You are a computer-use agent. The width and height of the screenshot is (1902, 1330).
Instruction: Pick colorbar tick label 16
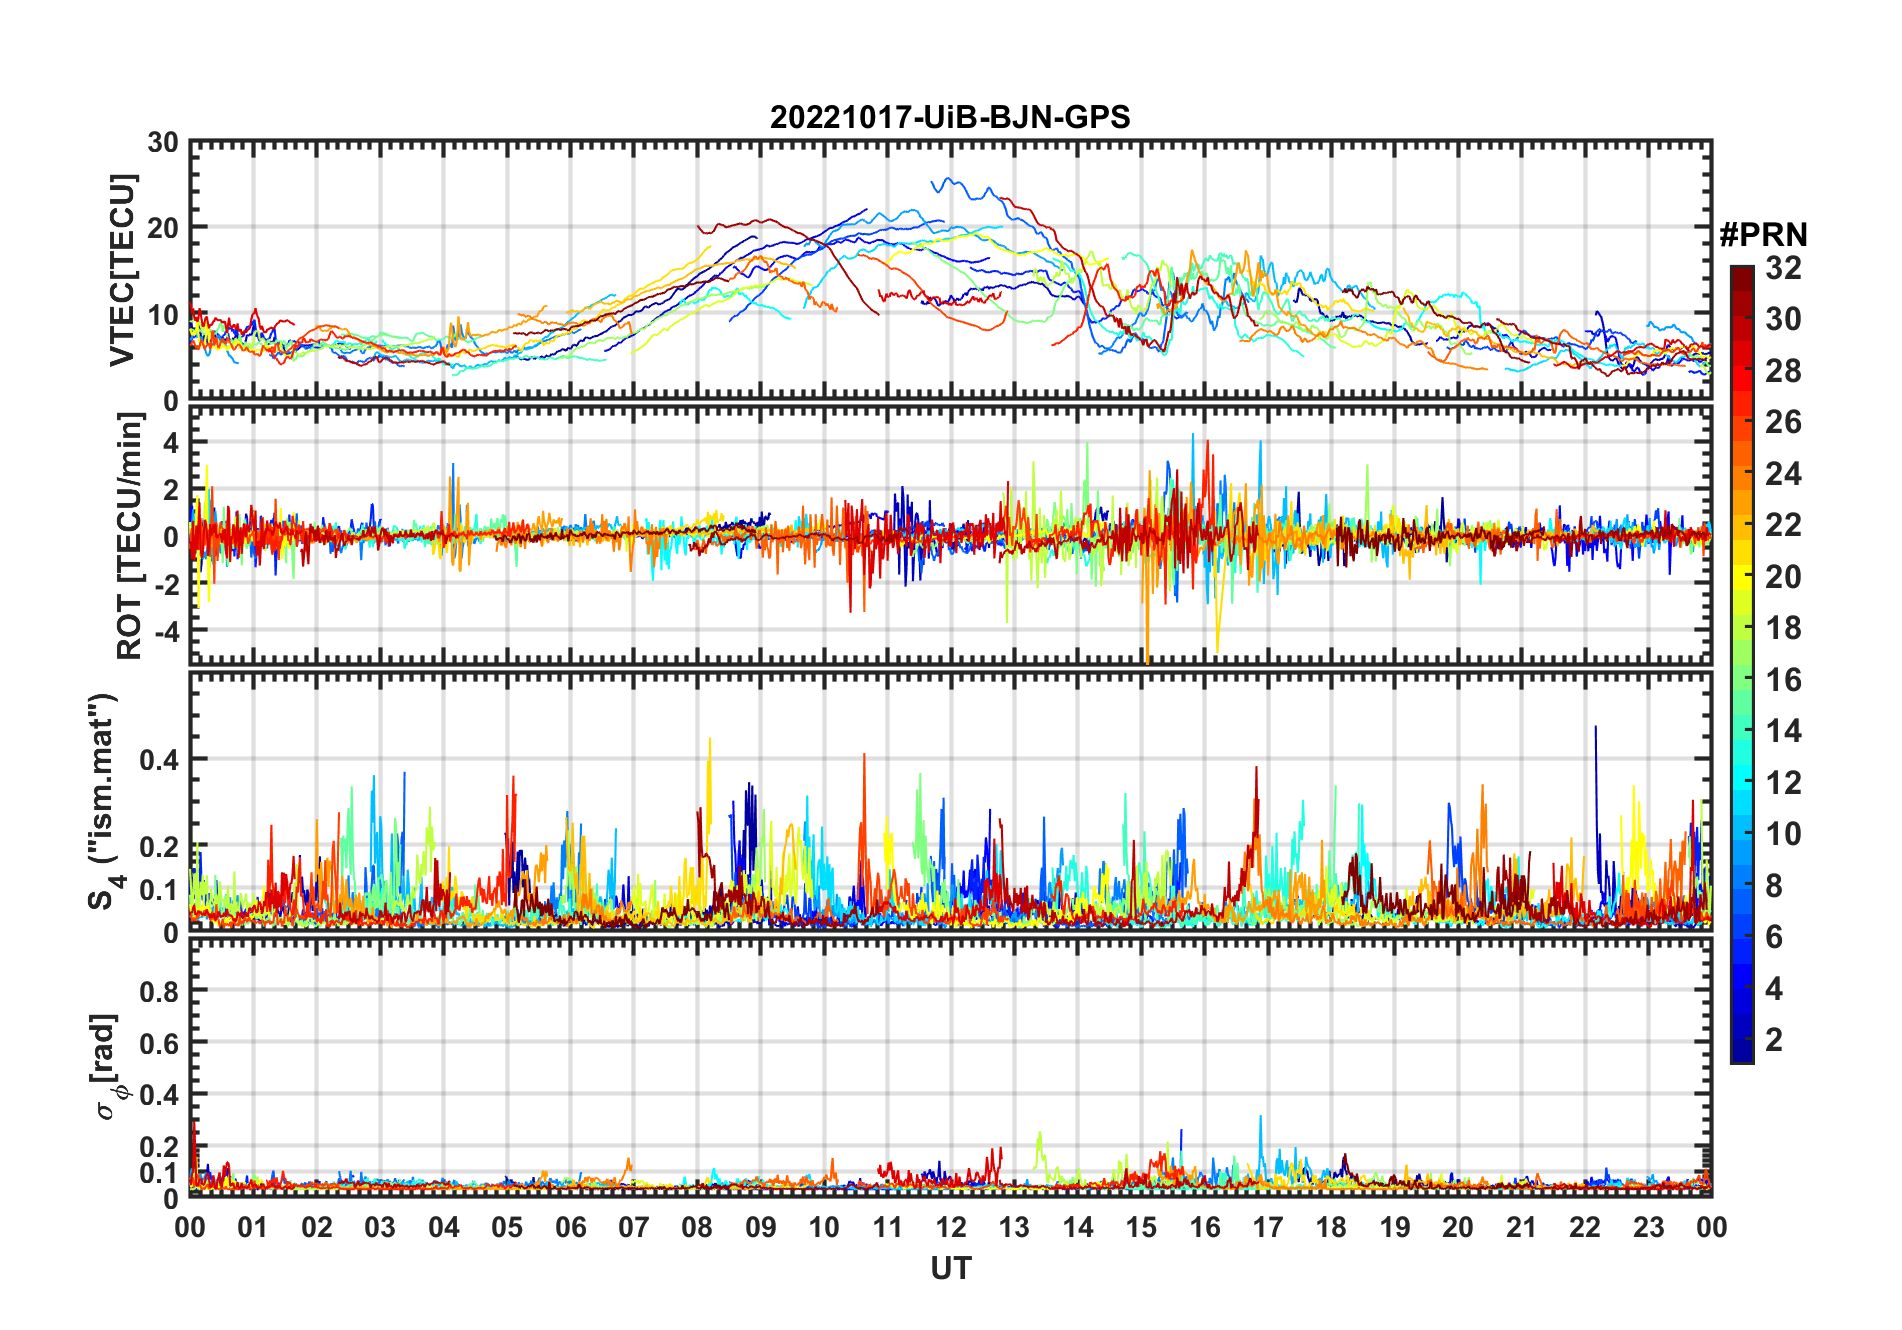pyautogui.click(x=1783, y=680)
